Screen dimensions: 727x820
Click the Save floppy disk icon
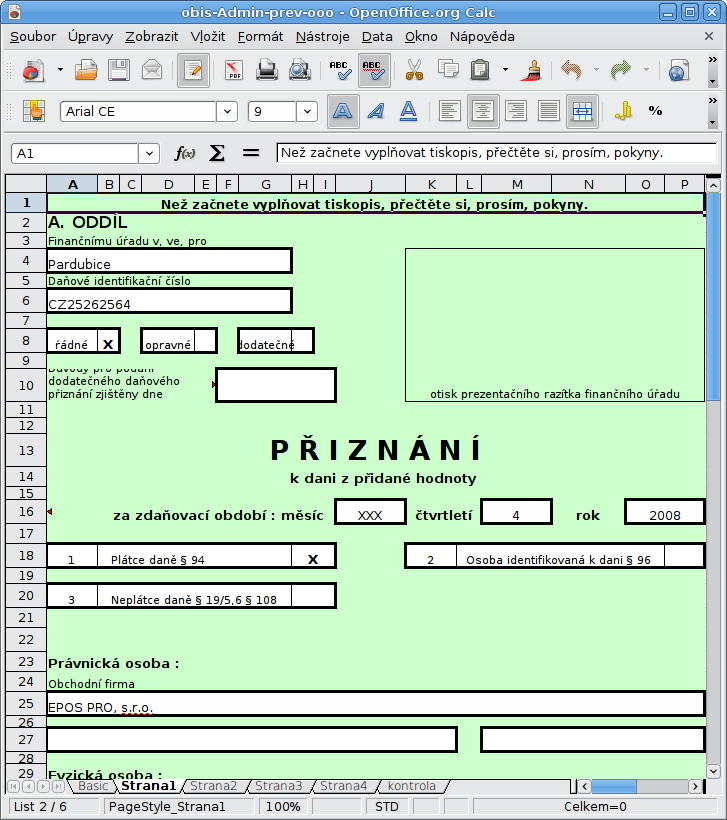point(119,71)
